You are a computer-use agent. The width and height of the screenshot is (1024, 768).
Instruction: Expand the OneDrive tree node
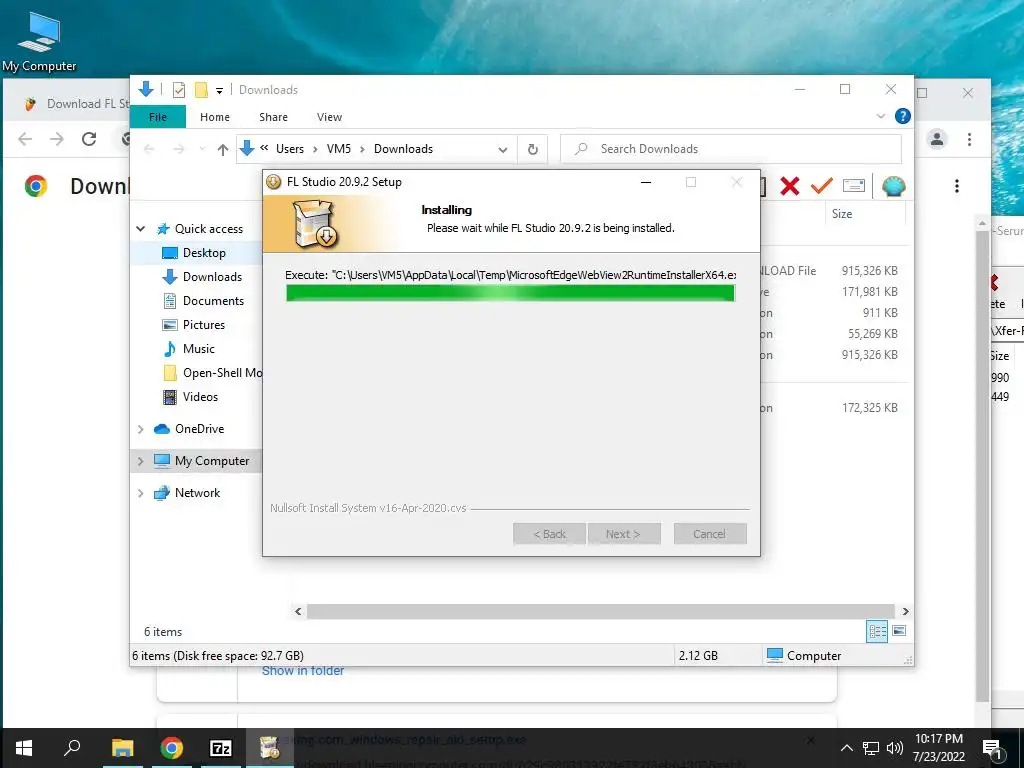(x=140, y=429)
